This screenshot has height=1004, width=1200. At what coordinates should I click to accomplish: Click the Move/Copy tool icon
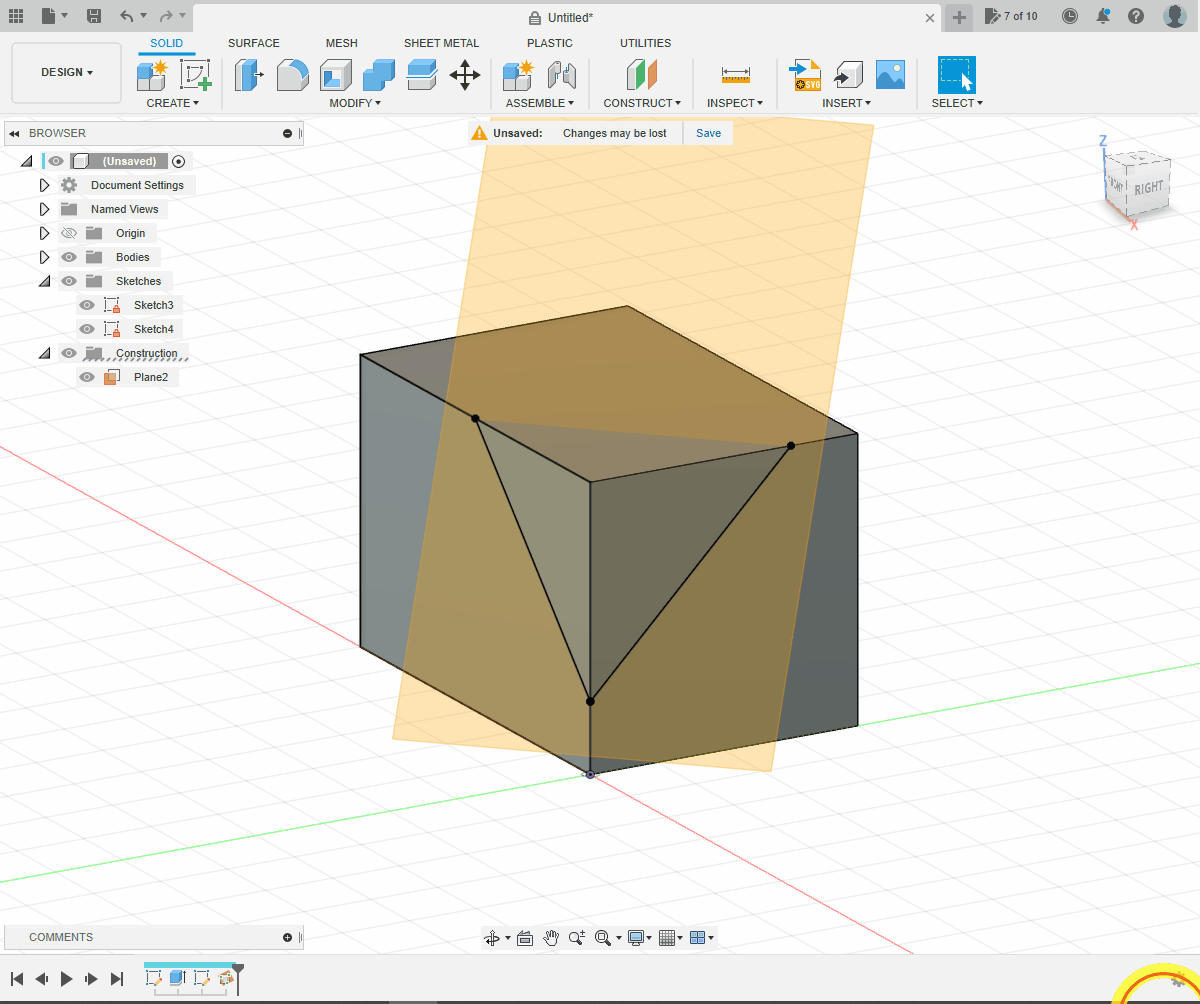point(464,75)
